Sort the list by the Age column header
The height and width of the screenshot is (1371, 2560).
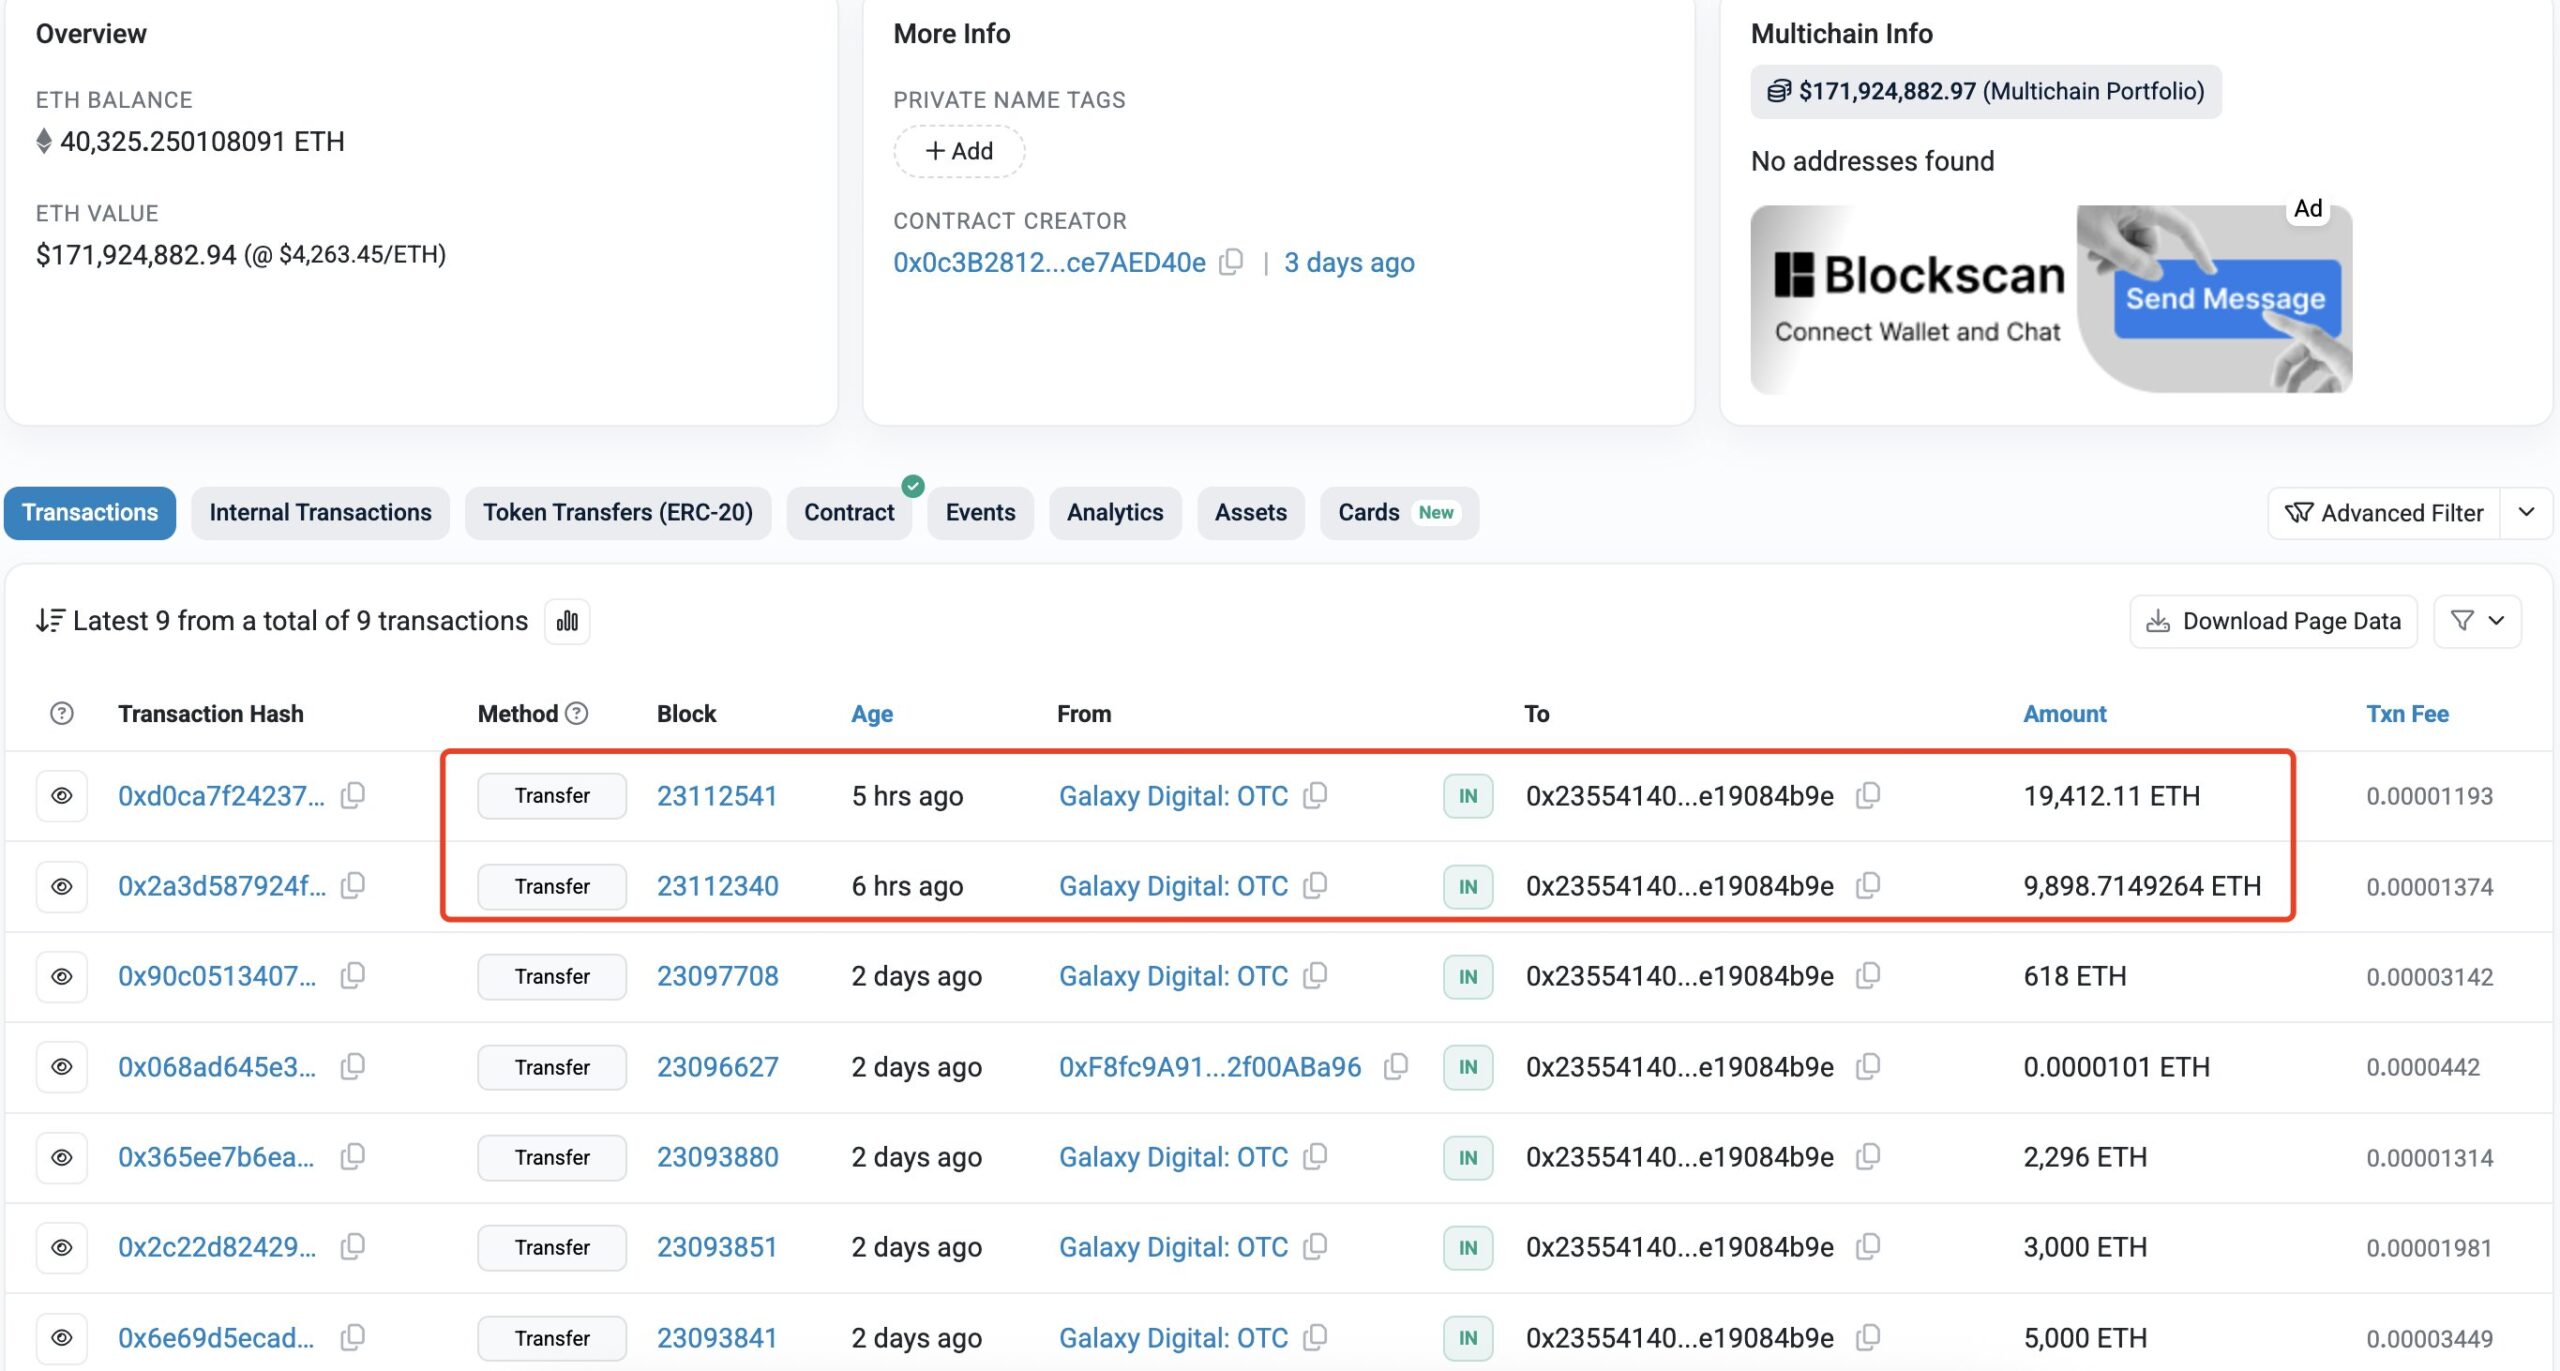click(872, 713)
